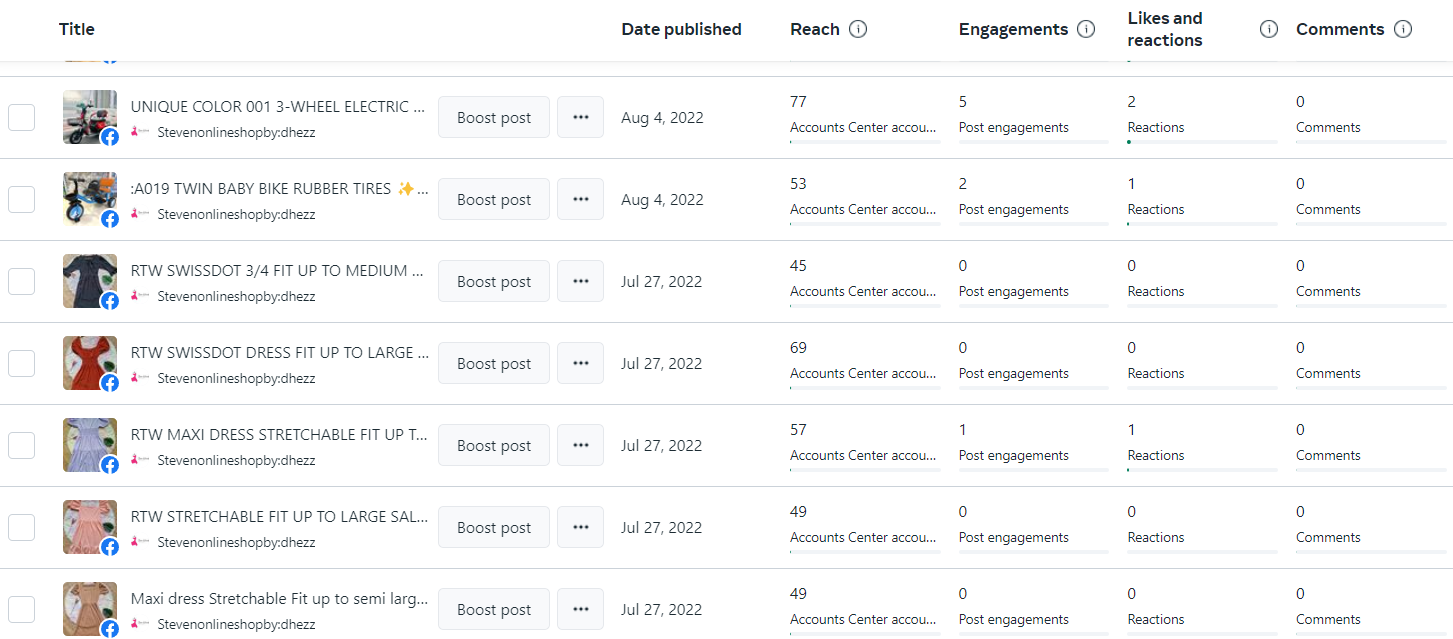The image size is (1453, 639).
Task: Click the Title column header
Action: 77,29
